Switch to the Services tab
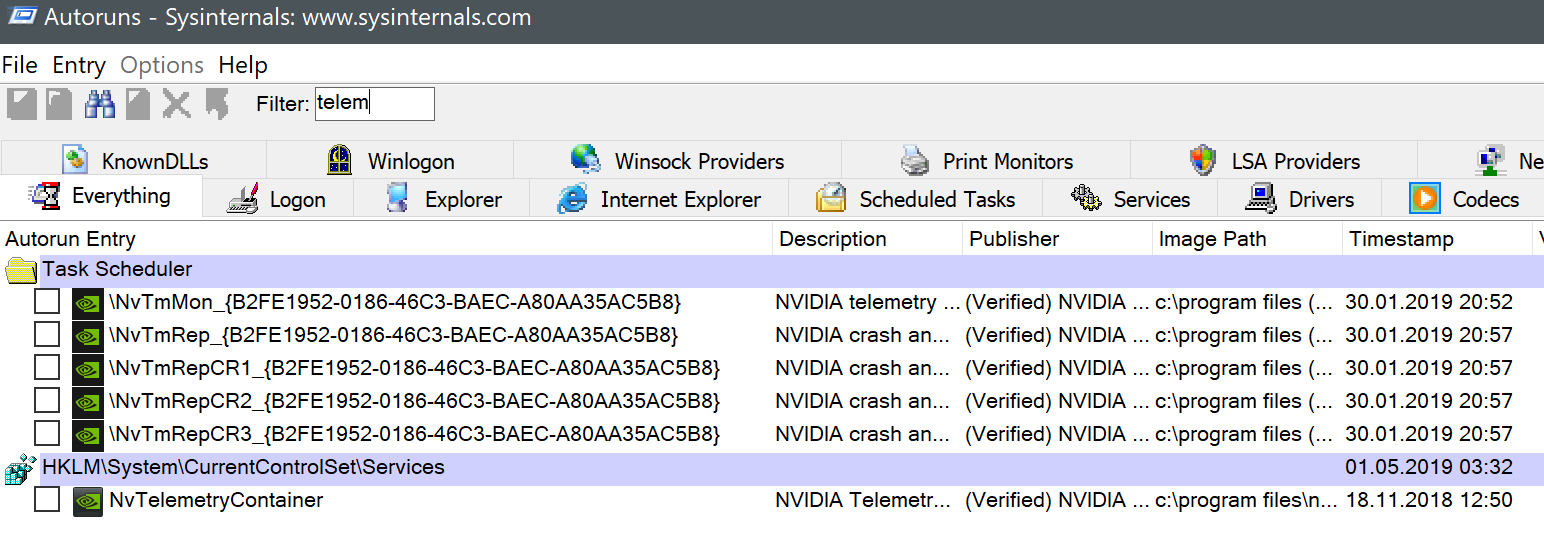 pos(1130,199)
